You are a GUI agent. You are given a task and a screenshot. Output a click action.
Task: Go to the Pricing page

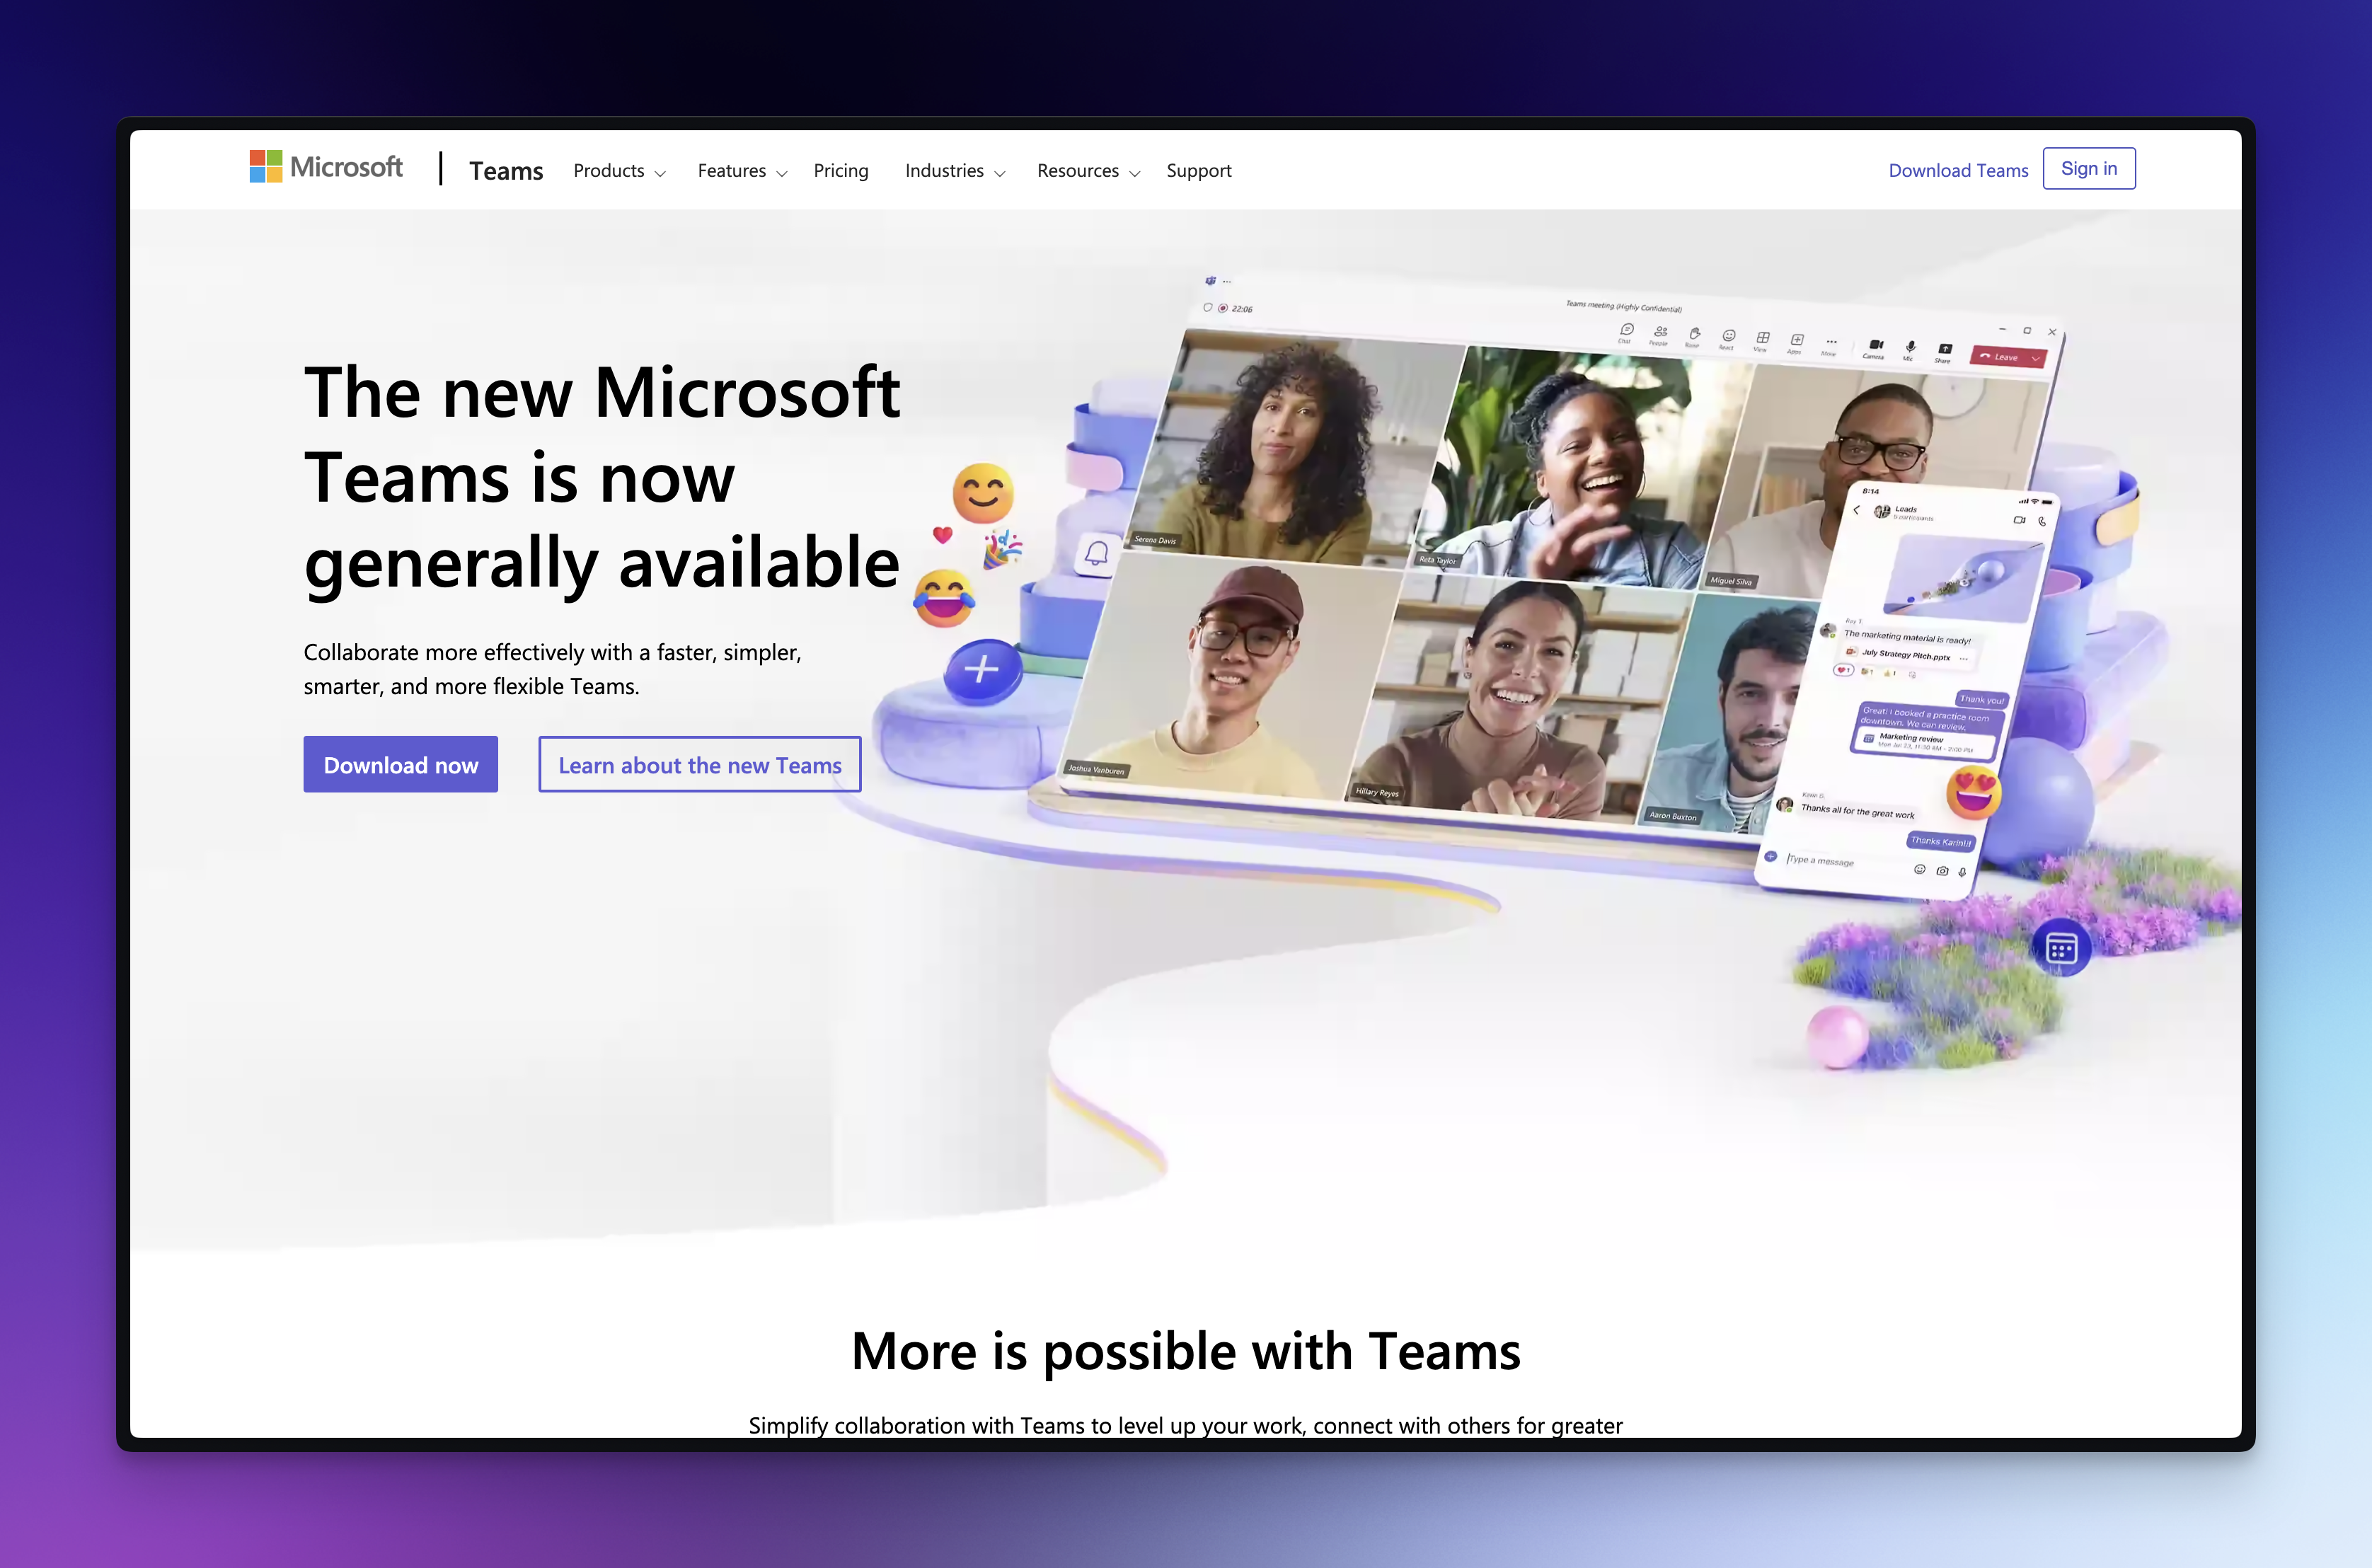click(x=841, y=171)
